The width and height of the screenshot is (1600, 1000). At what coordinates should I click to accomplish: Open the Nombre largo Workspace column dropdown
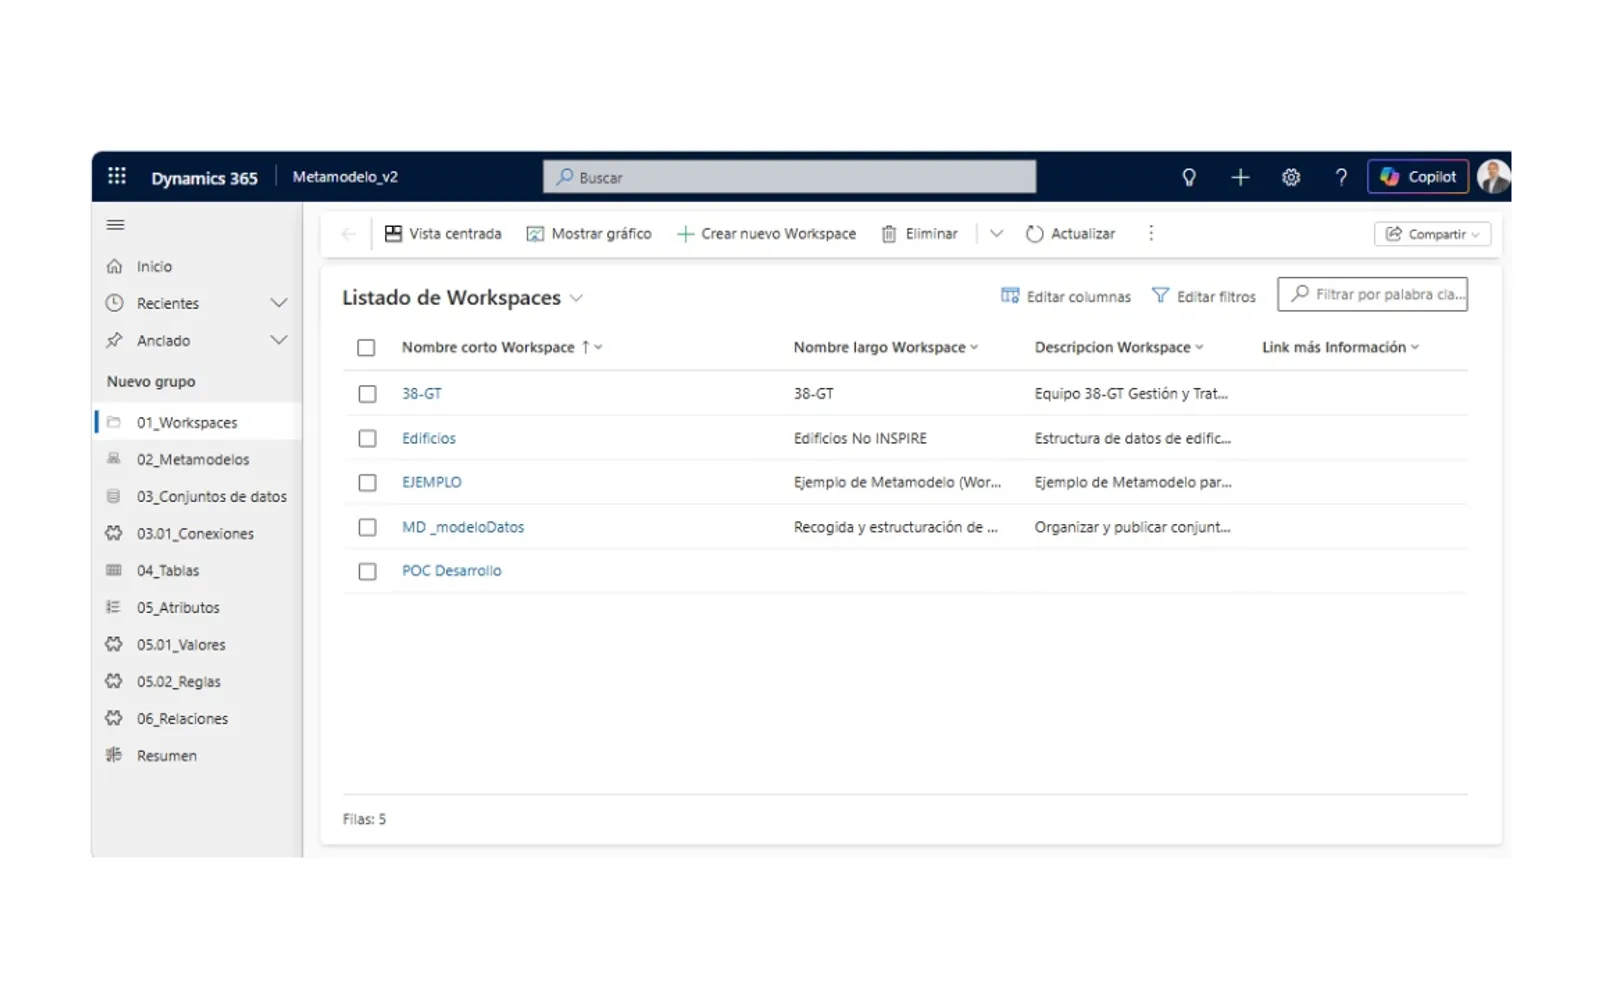[x=974, y=348]
